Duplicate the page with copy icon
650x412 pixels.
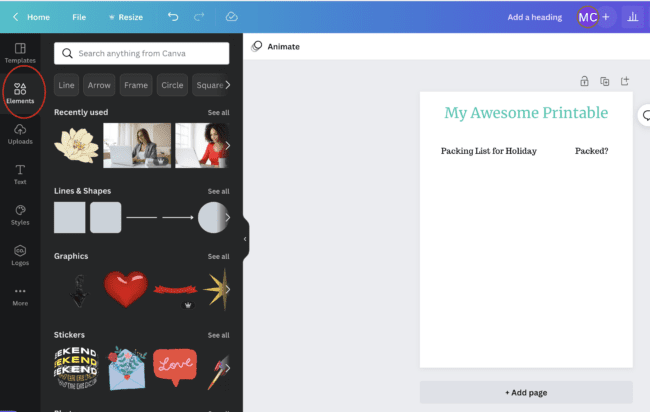point(604,81)
